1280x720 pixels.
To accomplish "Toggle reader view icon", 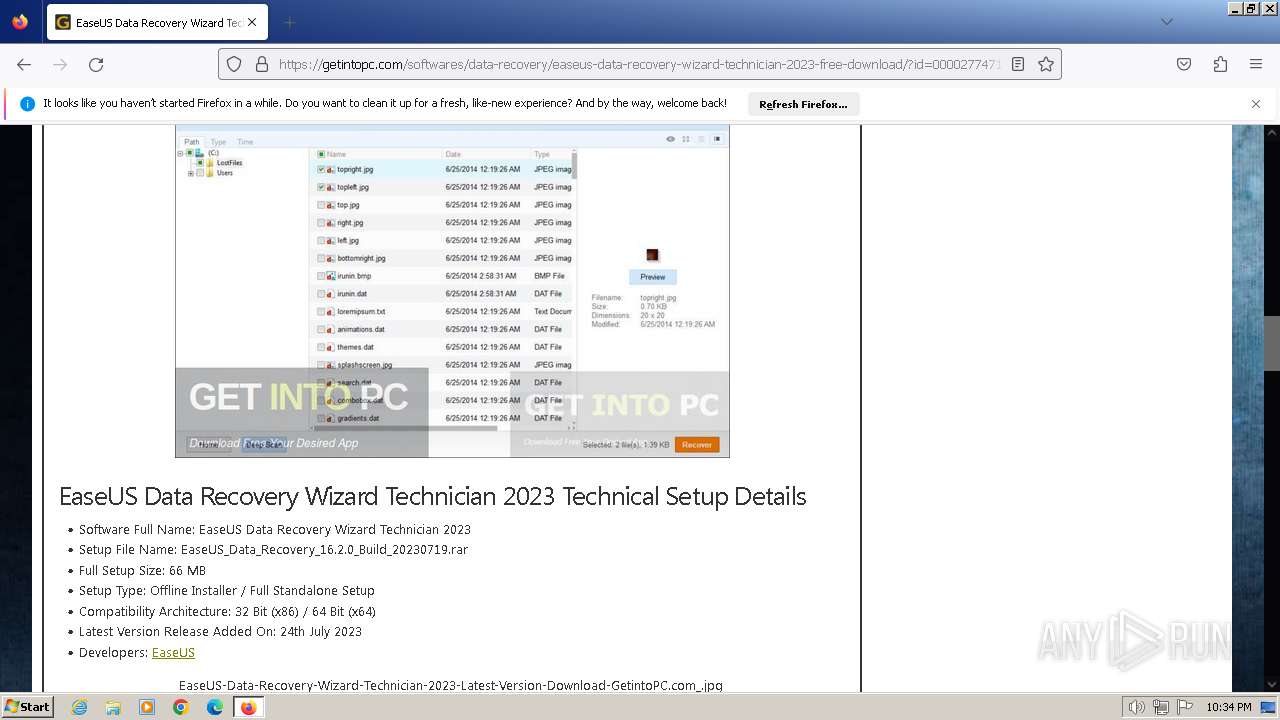I will [x=1018, y=64].
